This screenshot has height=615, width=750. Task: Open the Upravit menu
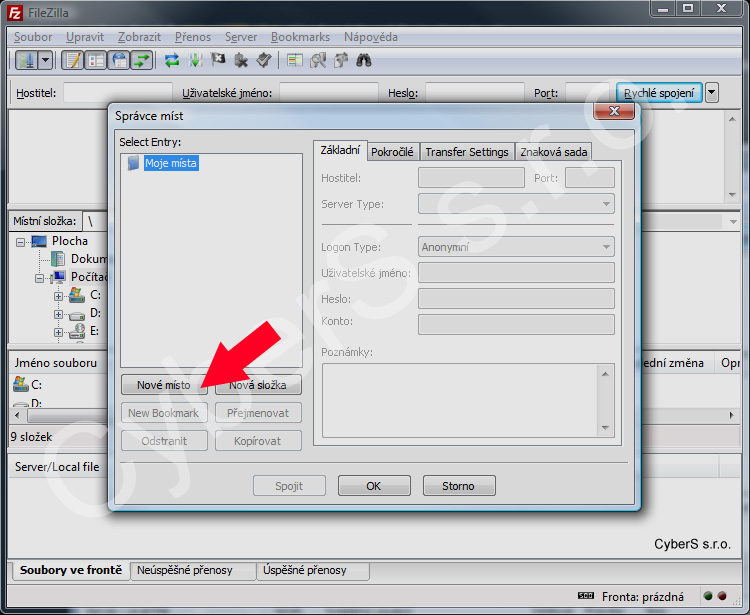click(x=85, y=37)
